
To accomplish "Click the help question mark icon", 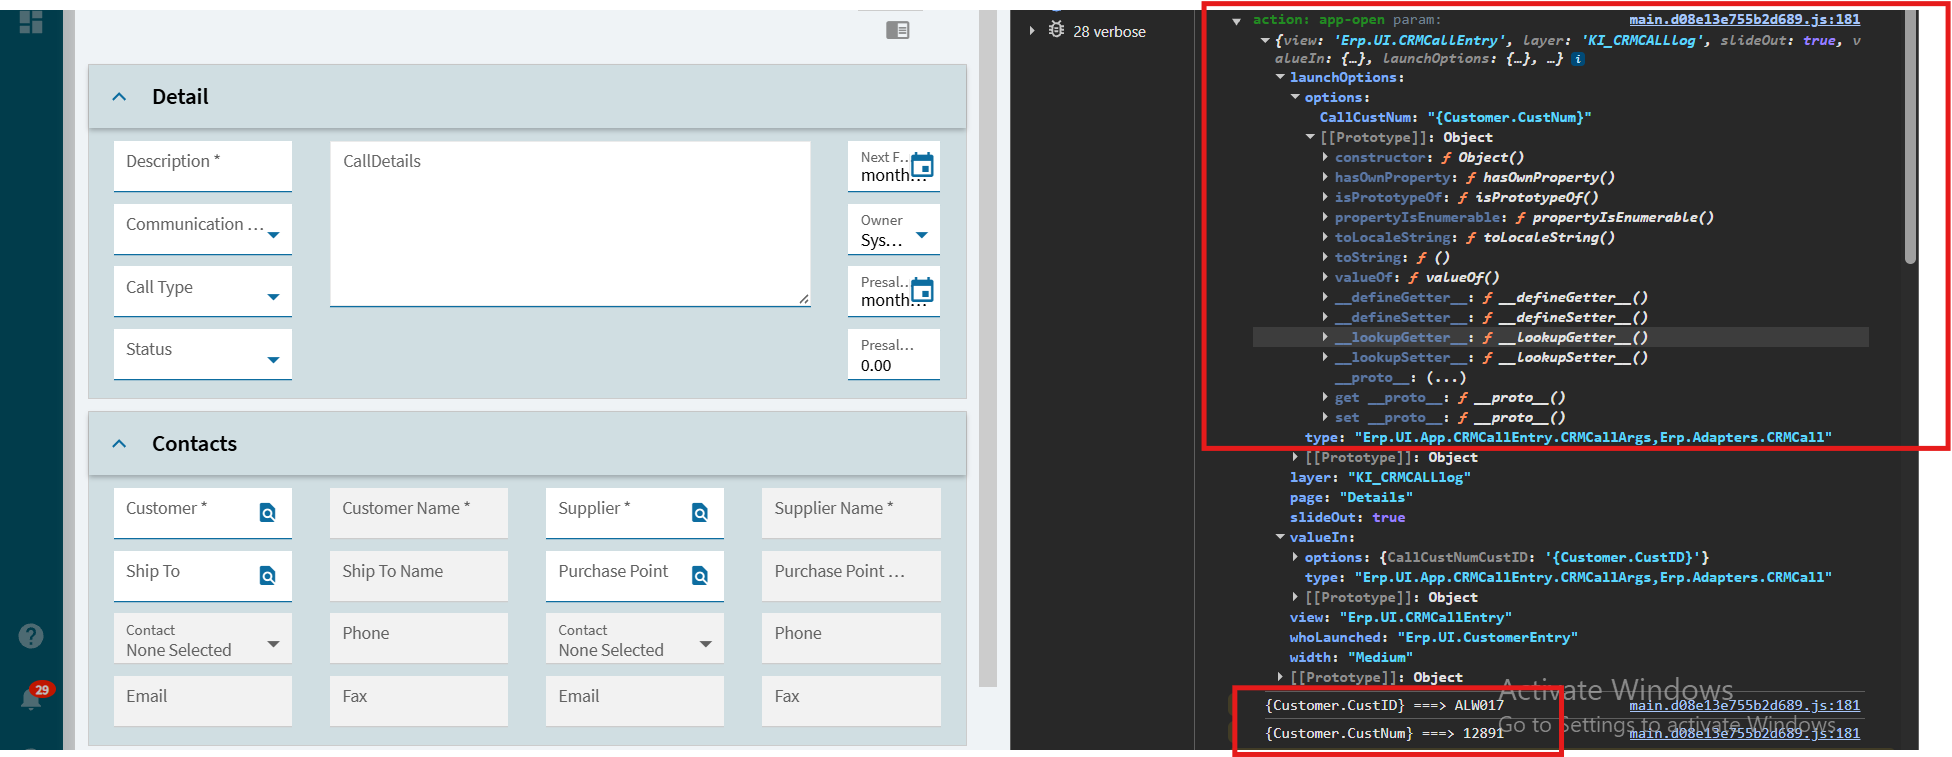I will tap(31, 636).
